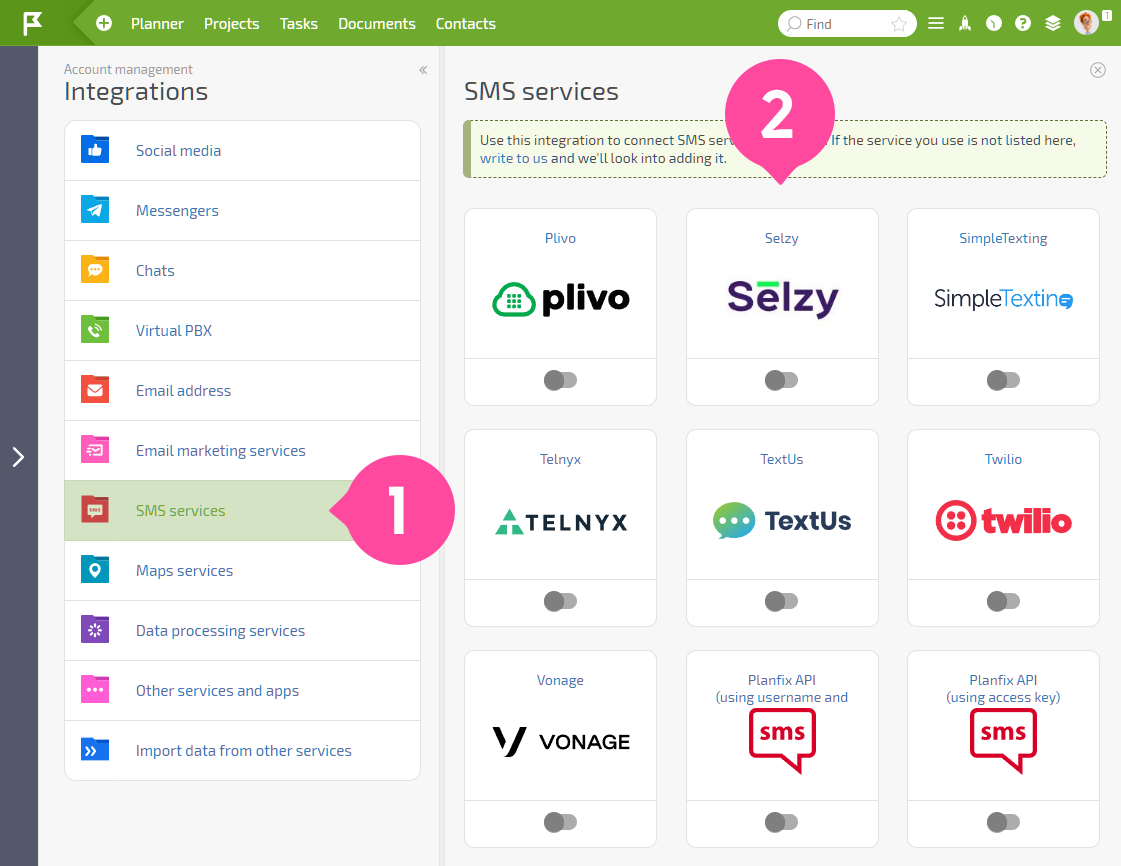Enable the Plivo integration toggle
Viewport: 1121px width, 866px height.
560,380
